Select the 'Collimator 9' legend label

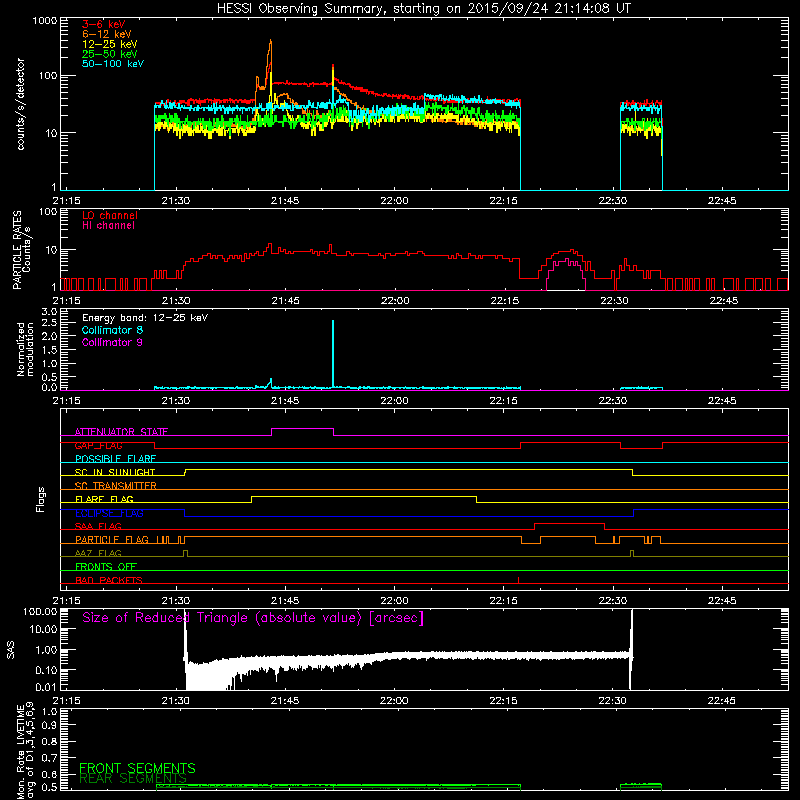(112, 342)
